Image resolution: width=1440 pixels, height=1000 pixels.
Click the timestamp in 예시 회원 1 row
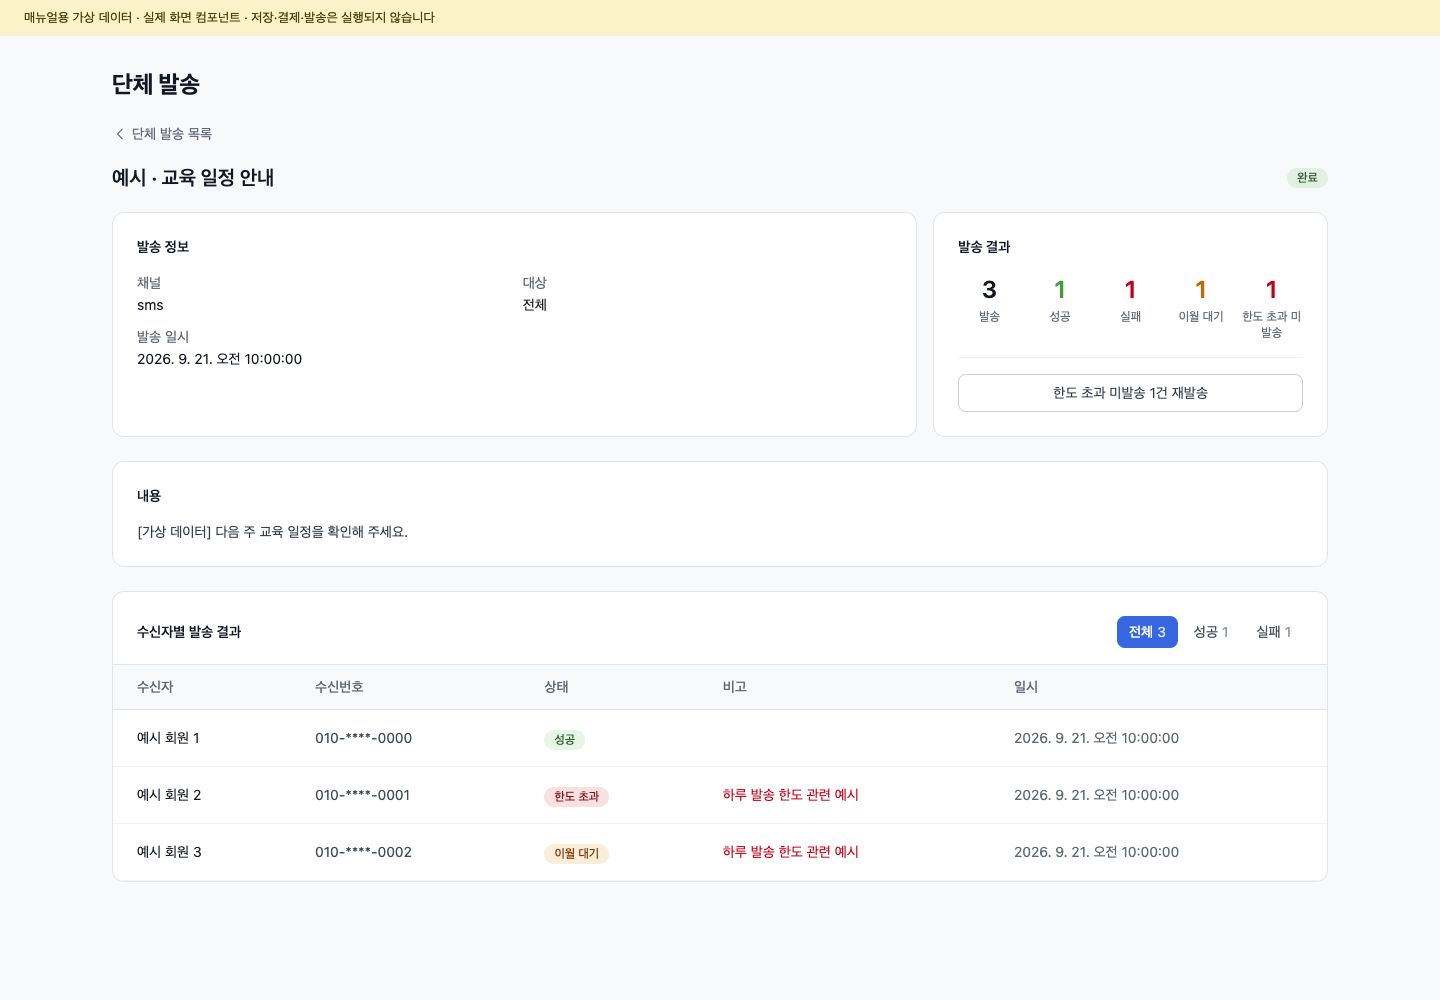click(x=1096, y=738)
